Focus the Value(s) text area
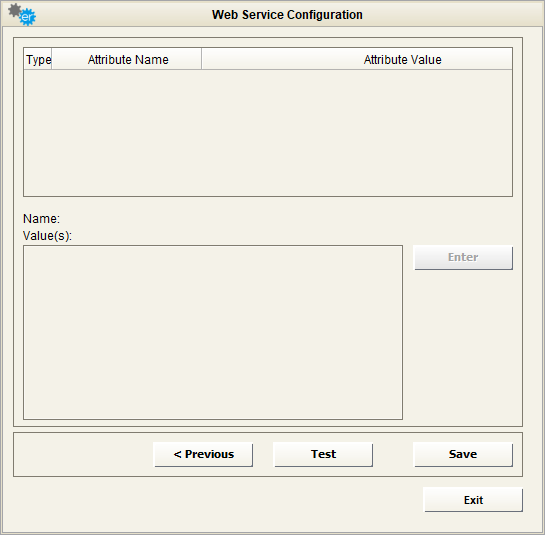The image size is (545, 535). pos(213,332)
